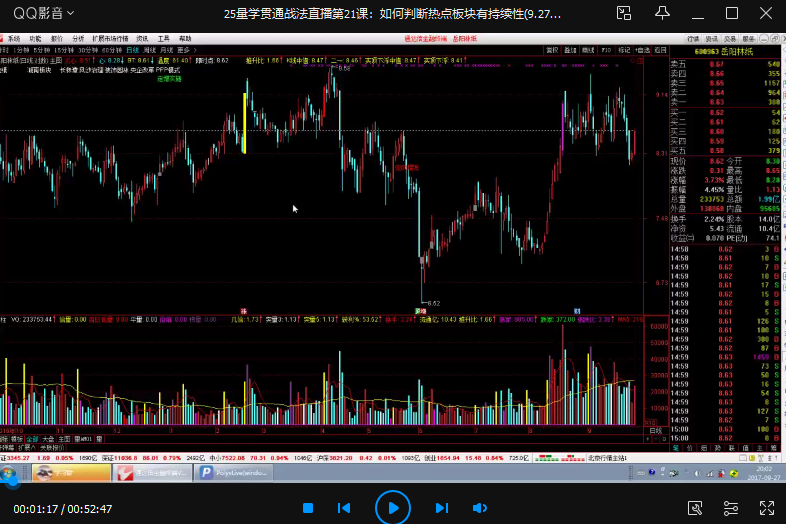
Task: Stop the video playback
Action: coord(308,508)
